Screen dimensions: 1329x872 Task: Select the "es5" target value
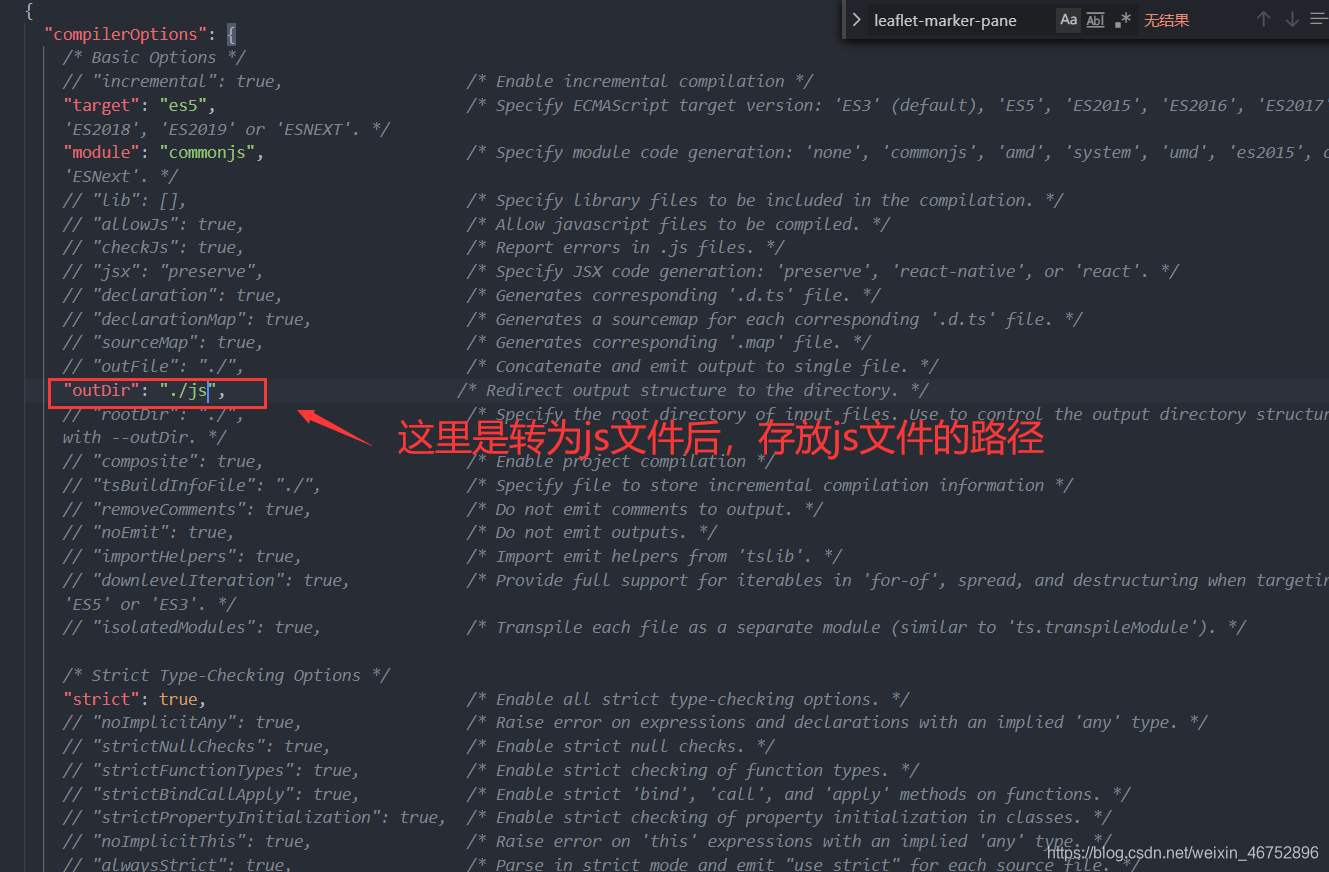[x=183, y=105]
